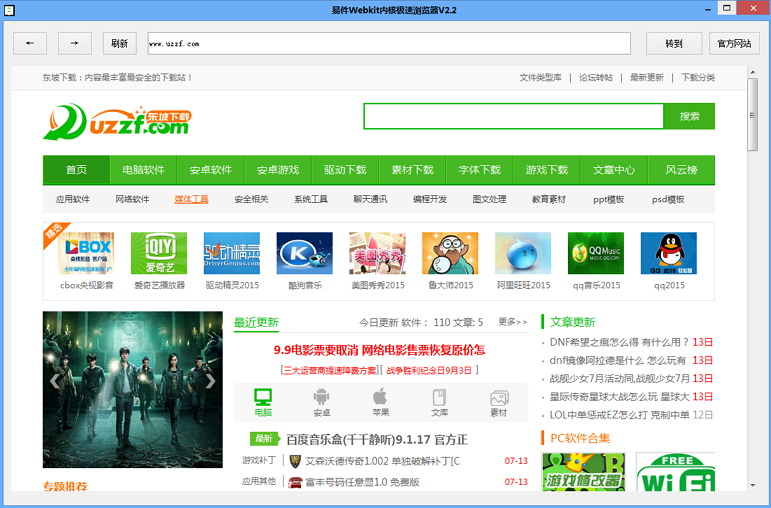This screenshot has width=771, height=508.
Task: Open the 三大运营商提速降费方案 link
Action: 328,370
